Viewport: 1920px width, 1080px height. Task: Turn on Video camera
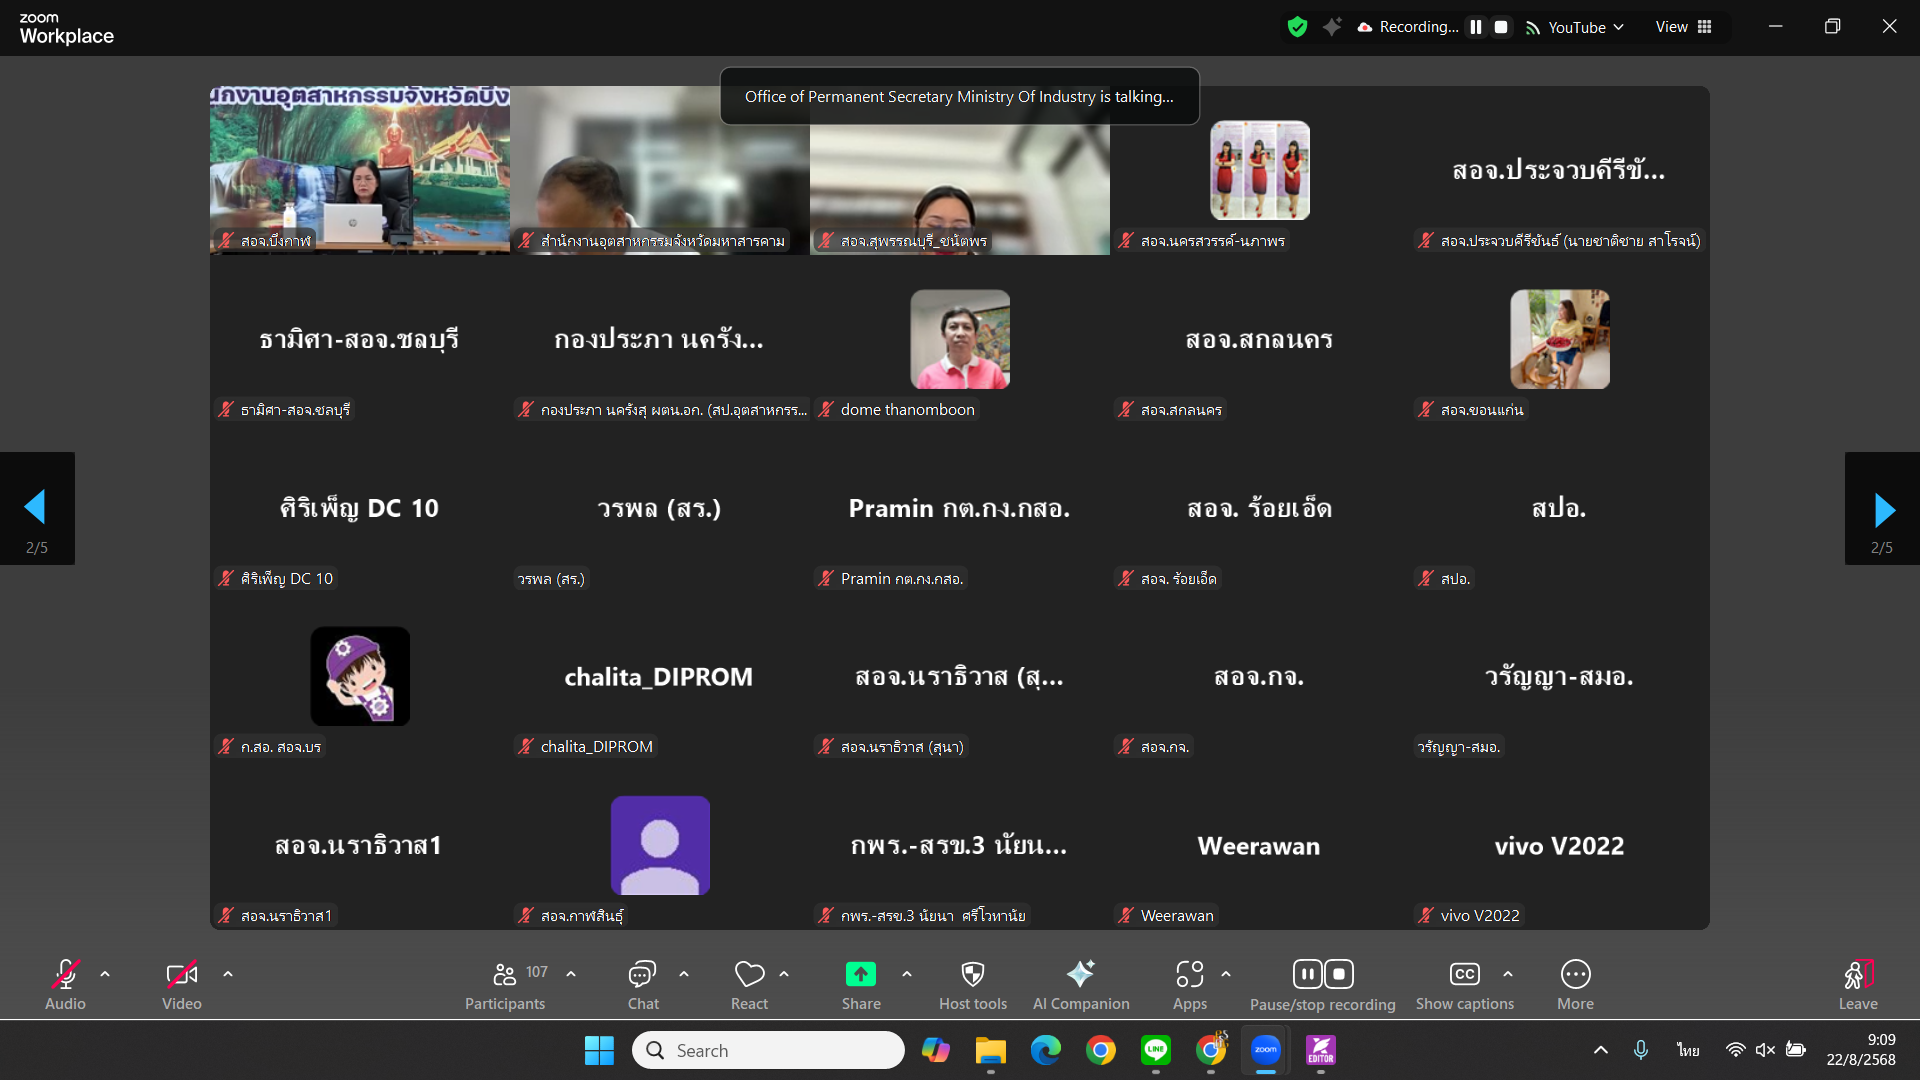pyautogui.click(x=181, y=975)
